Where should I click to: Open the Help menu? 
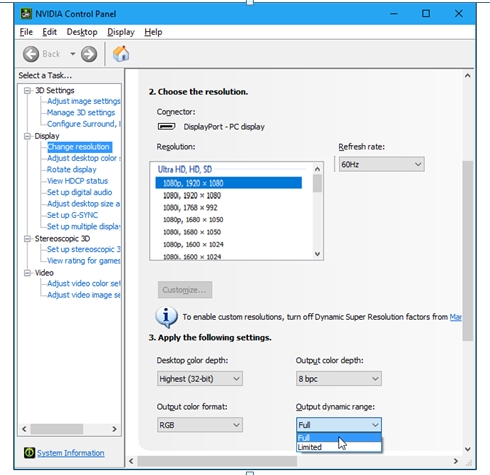click(x=153, y=32)
